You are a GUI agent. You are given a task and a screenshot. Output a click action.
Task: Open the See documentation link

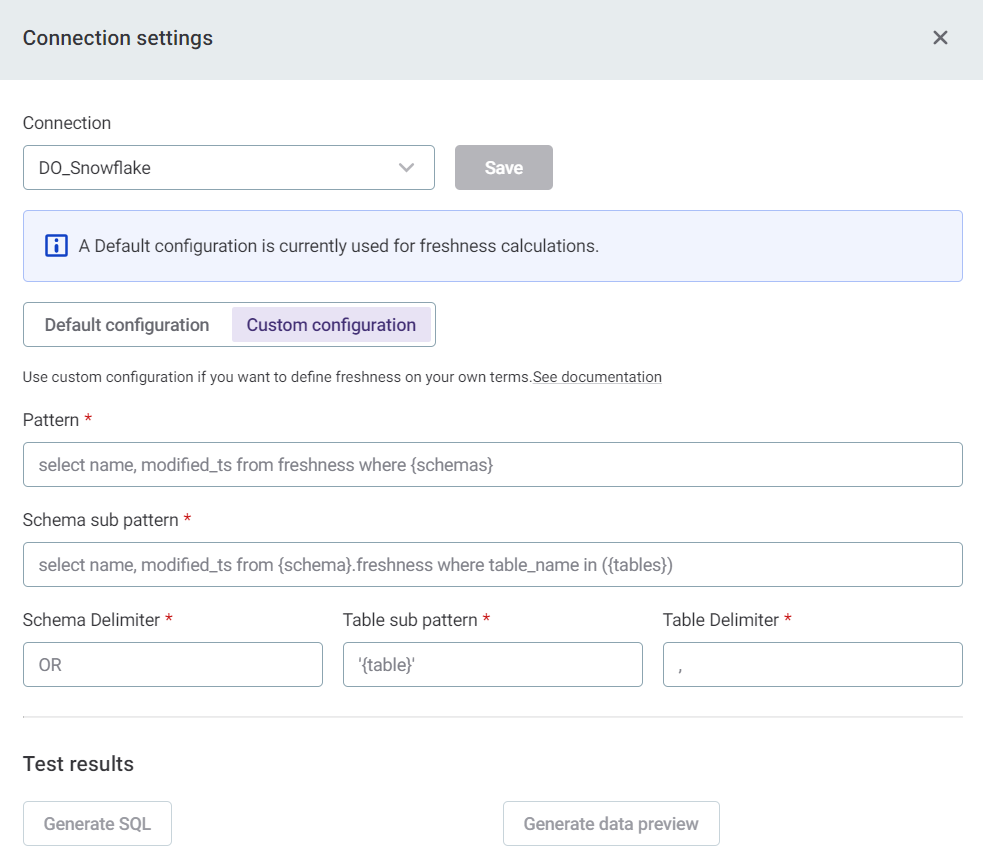pyautogui.click(x=597, y=377)
